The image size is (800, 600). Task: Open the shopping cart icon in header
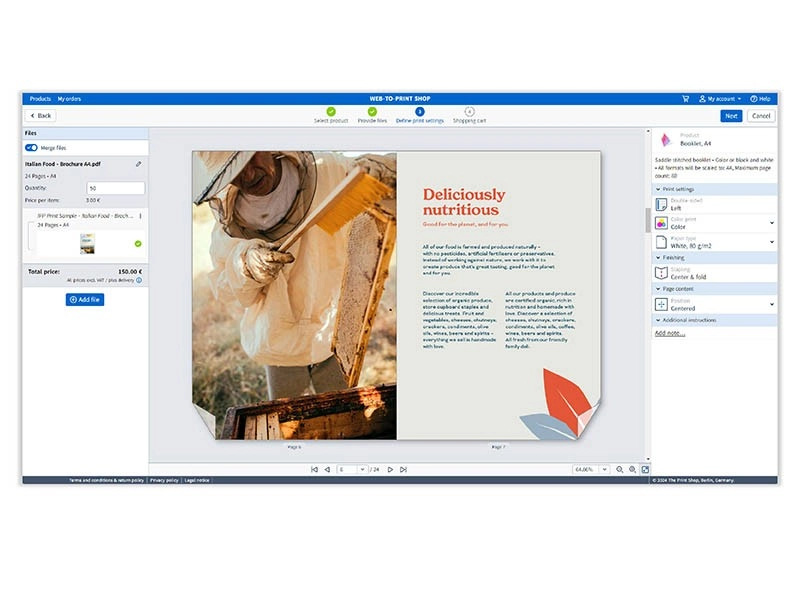[686, 99]
